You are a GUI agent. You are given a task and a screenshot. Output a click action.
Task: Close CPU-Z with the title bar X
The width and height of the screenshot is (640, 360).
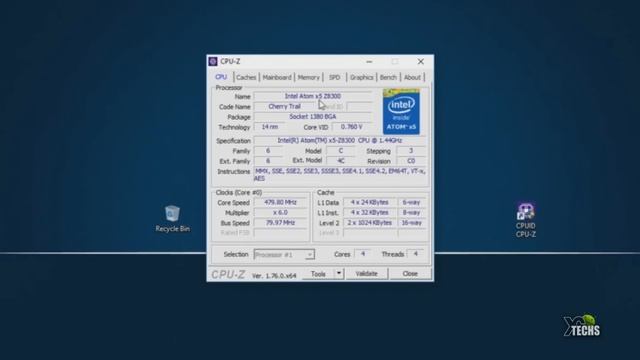coord(421,62)
